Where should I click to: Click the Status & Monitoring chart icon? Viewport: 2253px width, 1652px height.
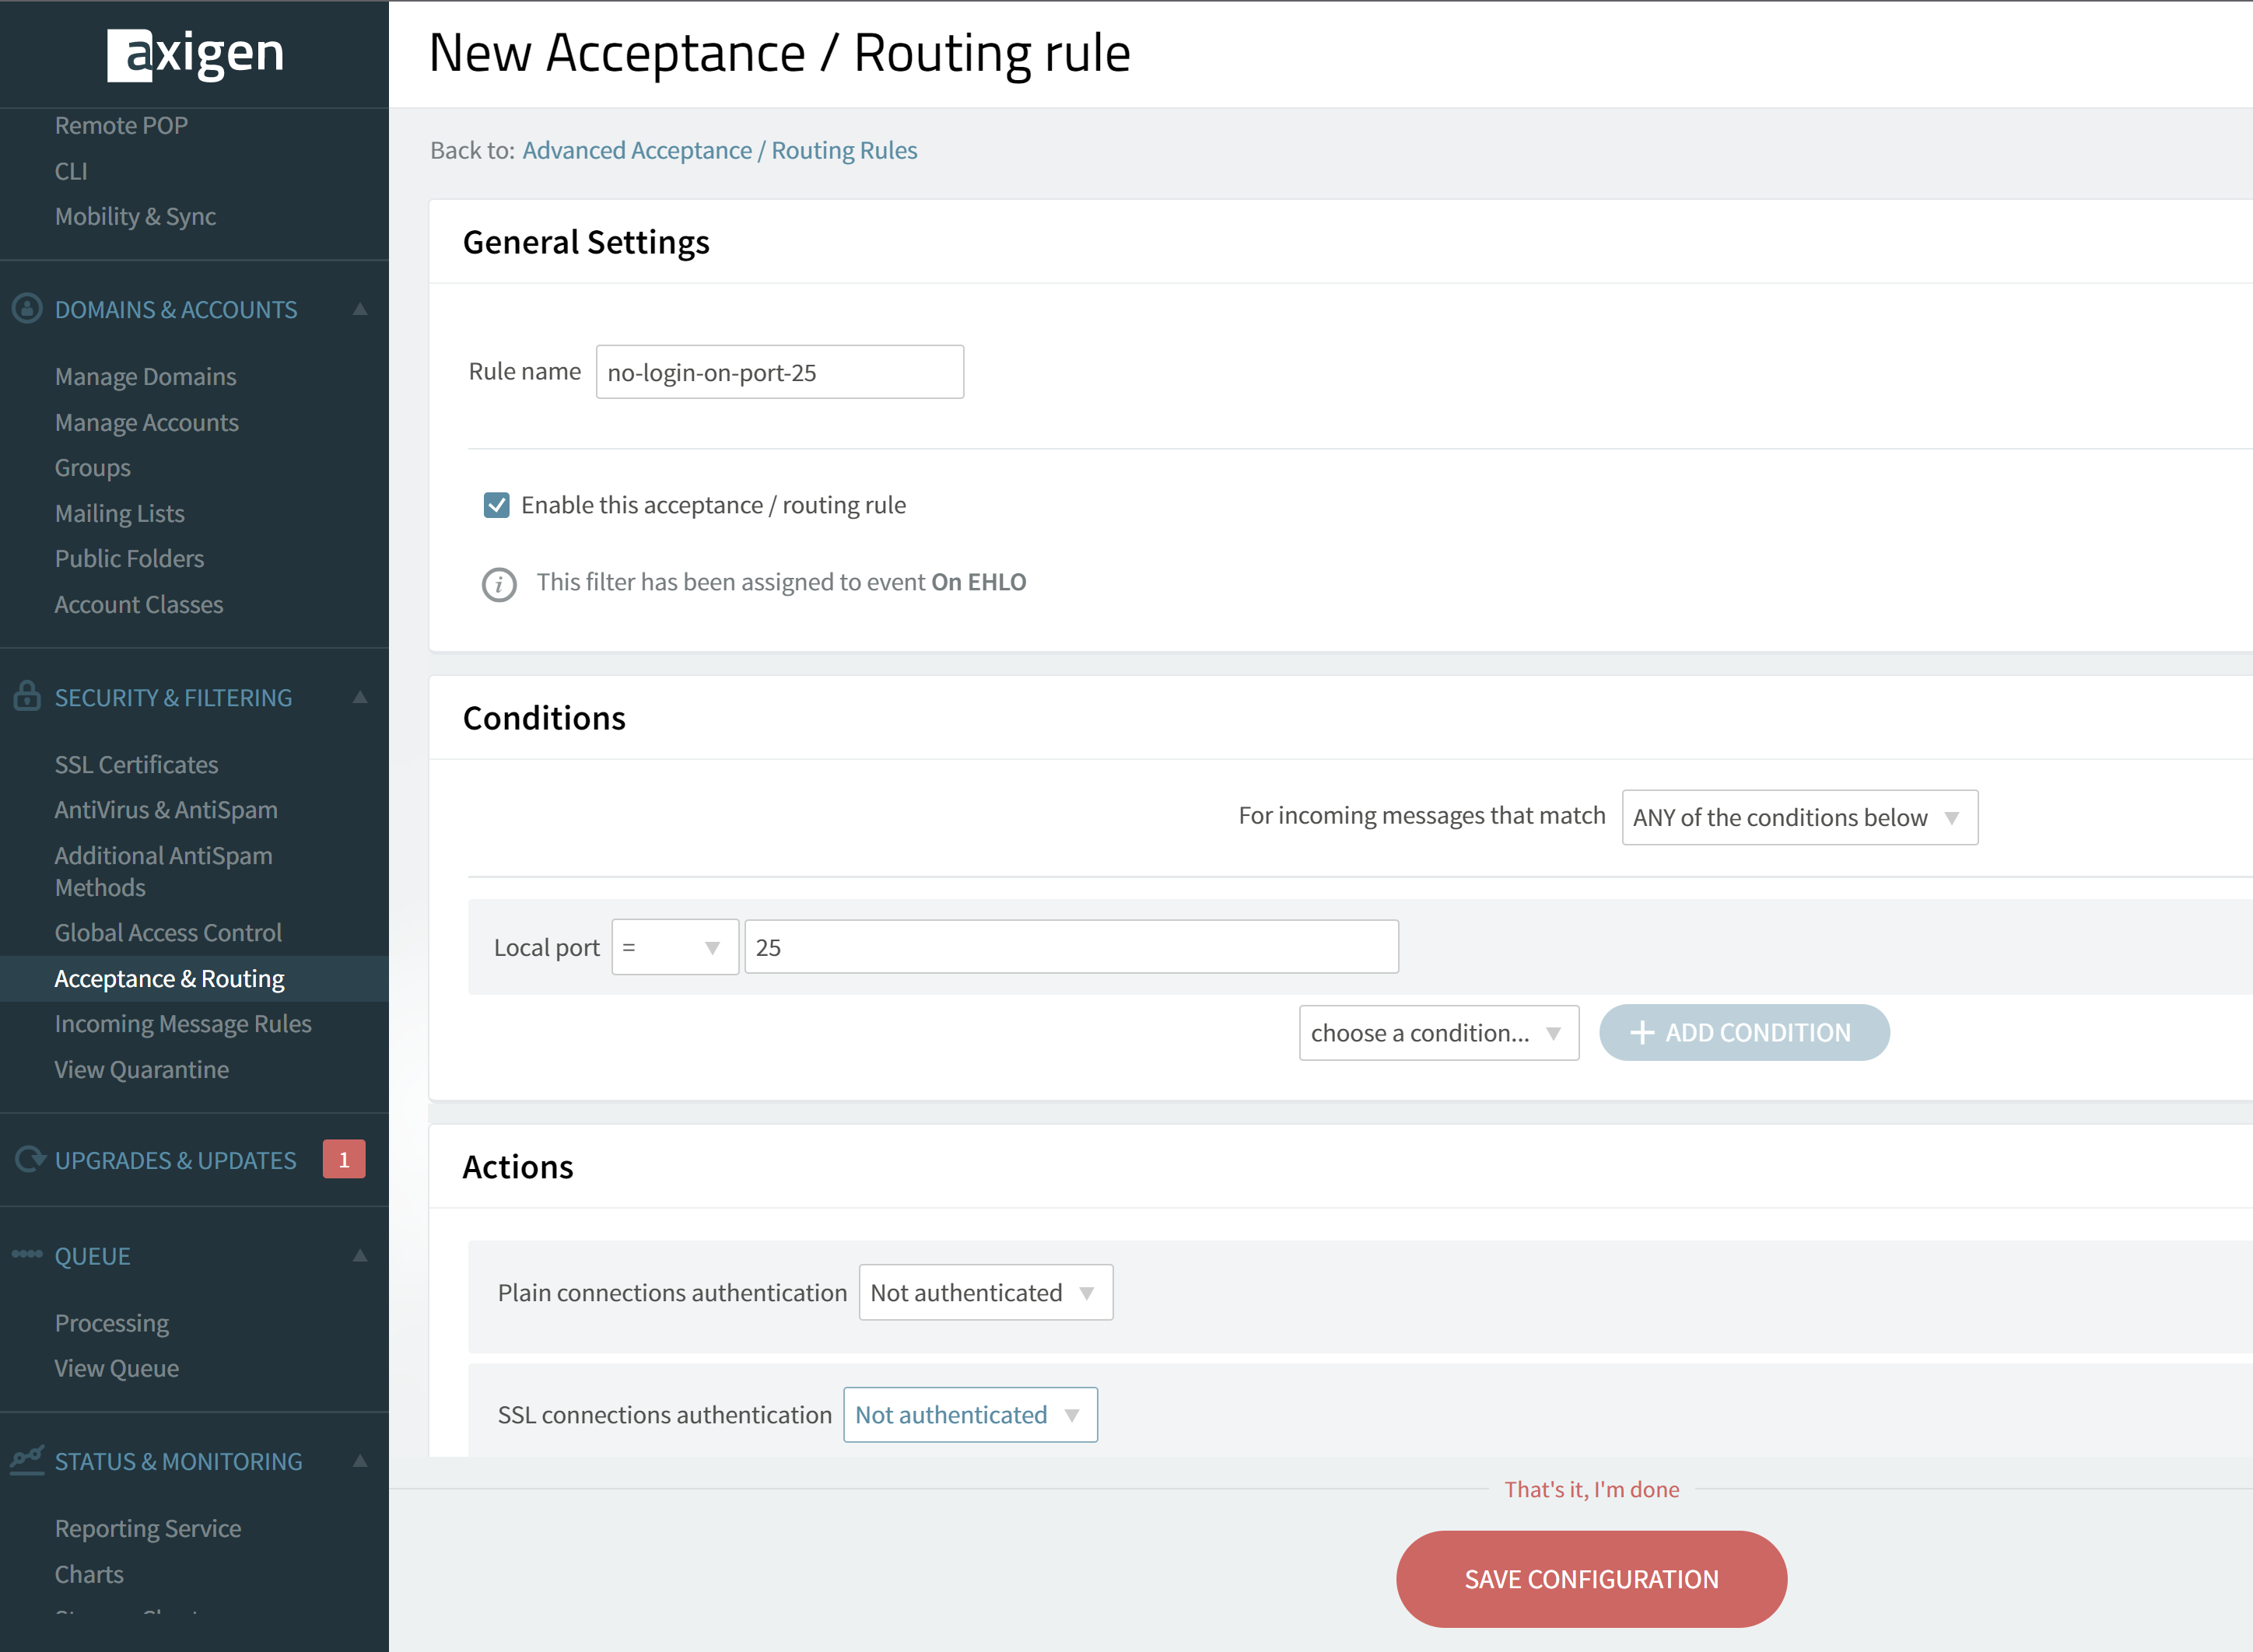[x=27, y=1460]
